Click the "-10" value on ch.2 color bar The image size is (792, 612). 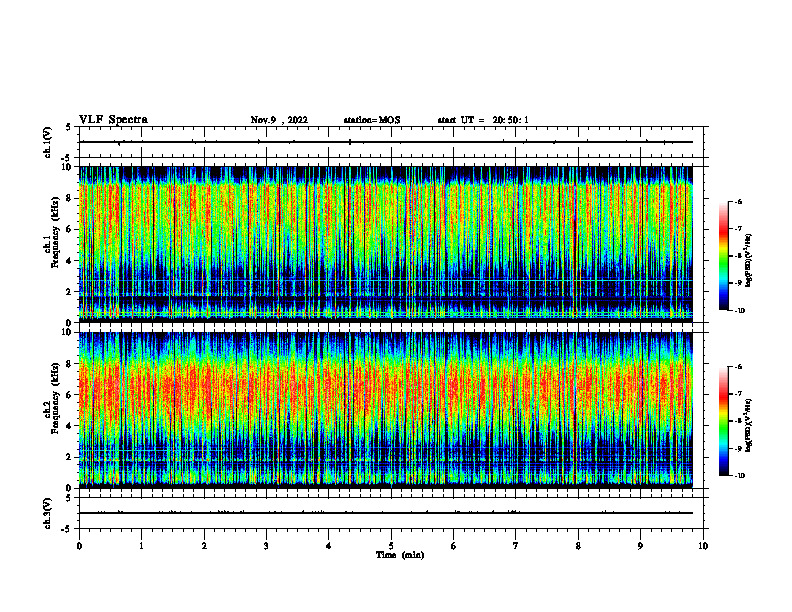click(x=739, y=475)
